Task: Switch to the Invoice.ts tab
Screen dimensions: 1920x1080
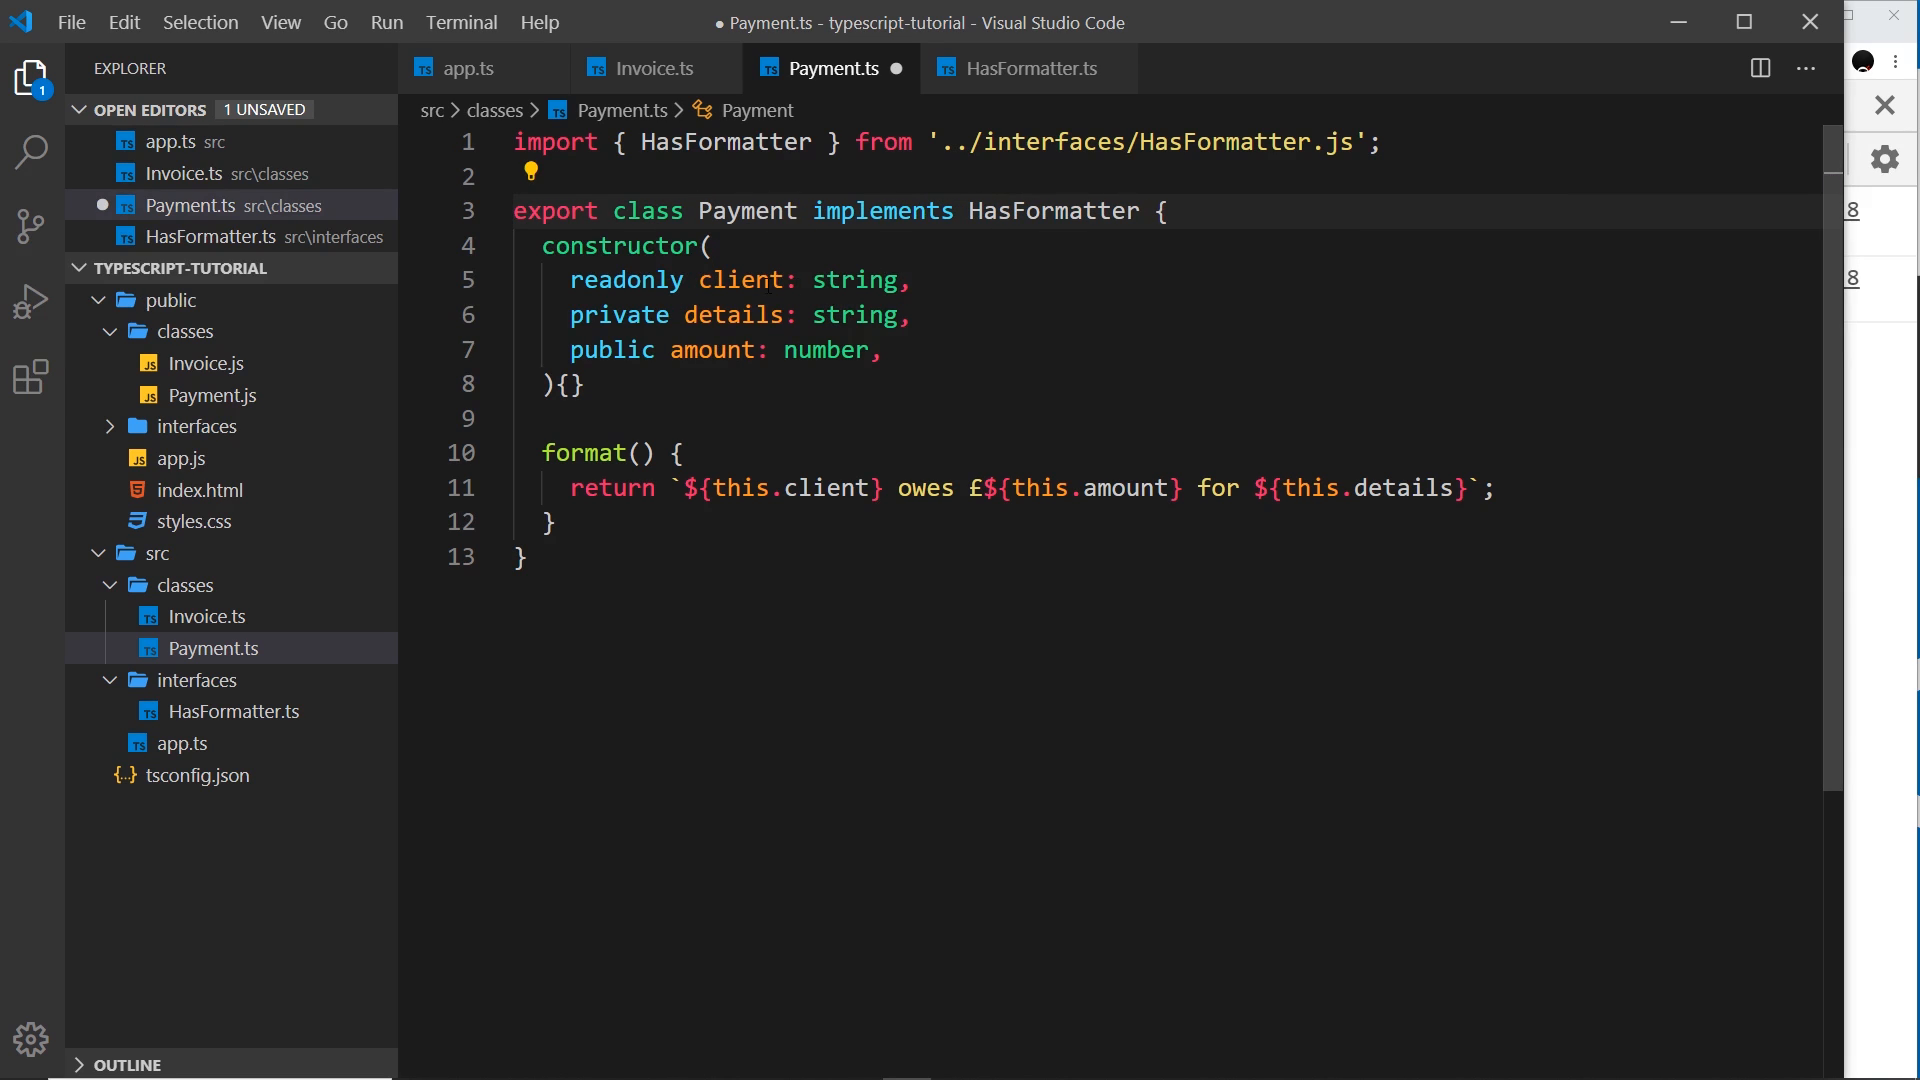Action: click(x=656, y=69)
